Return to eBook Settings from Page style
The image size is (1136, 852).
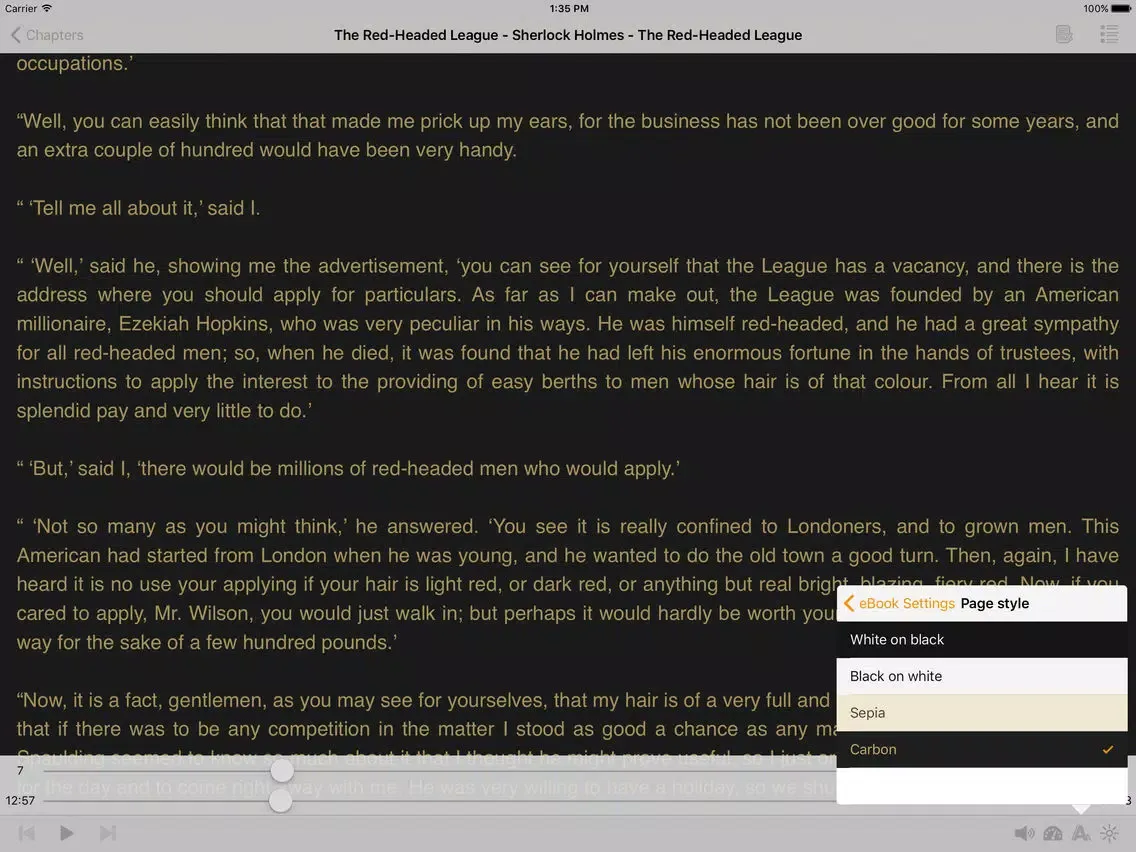point(899,604)
